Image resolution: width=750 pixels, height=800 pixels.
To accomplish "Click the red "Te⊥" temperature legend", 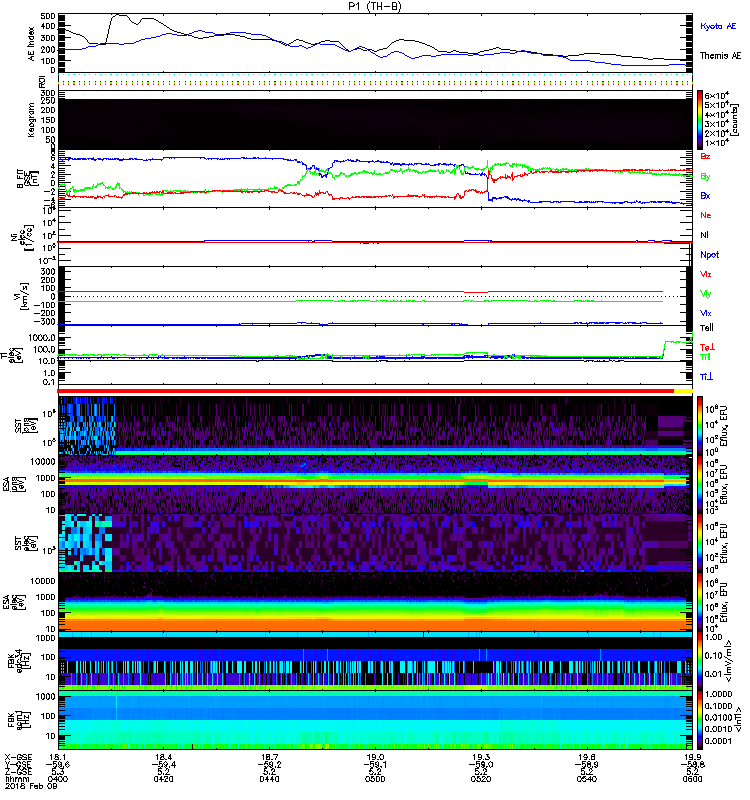I will click(707, 347).
